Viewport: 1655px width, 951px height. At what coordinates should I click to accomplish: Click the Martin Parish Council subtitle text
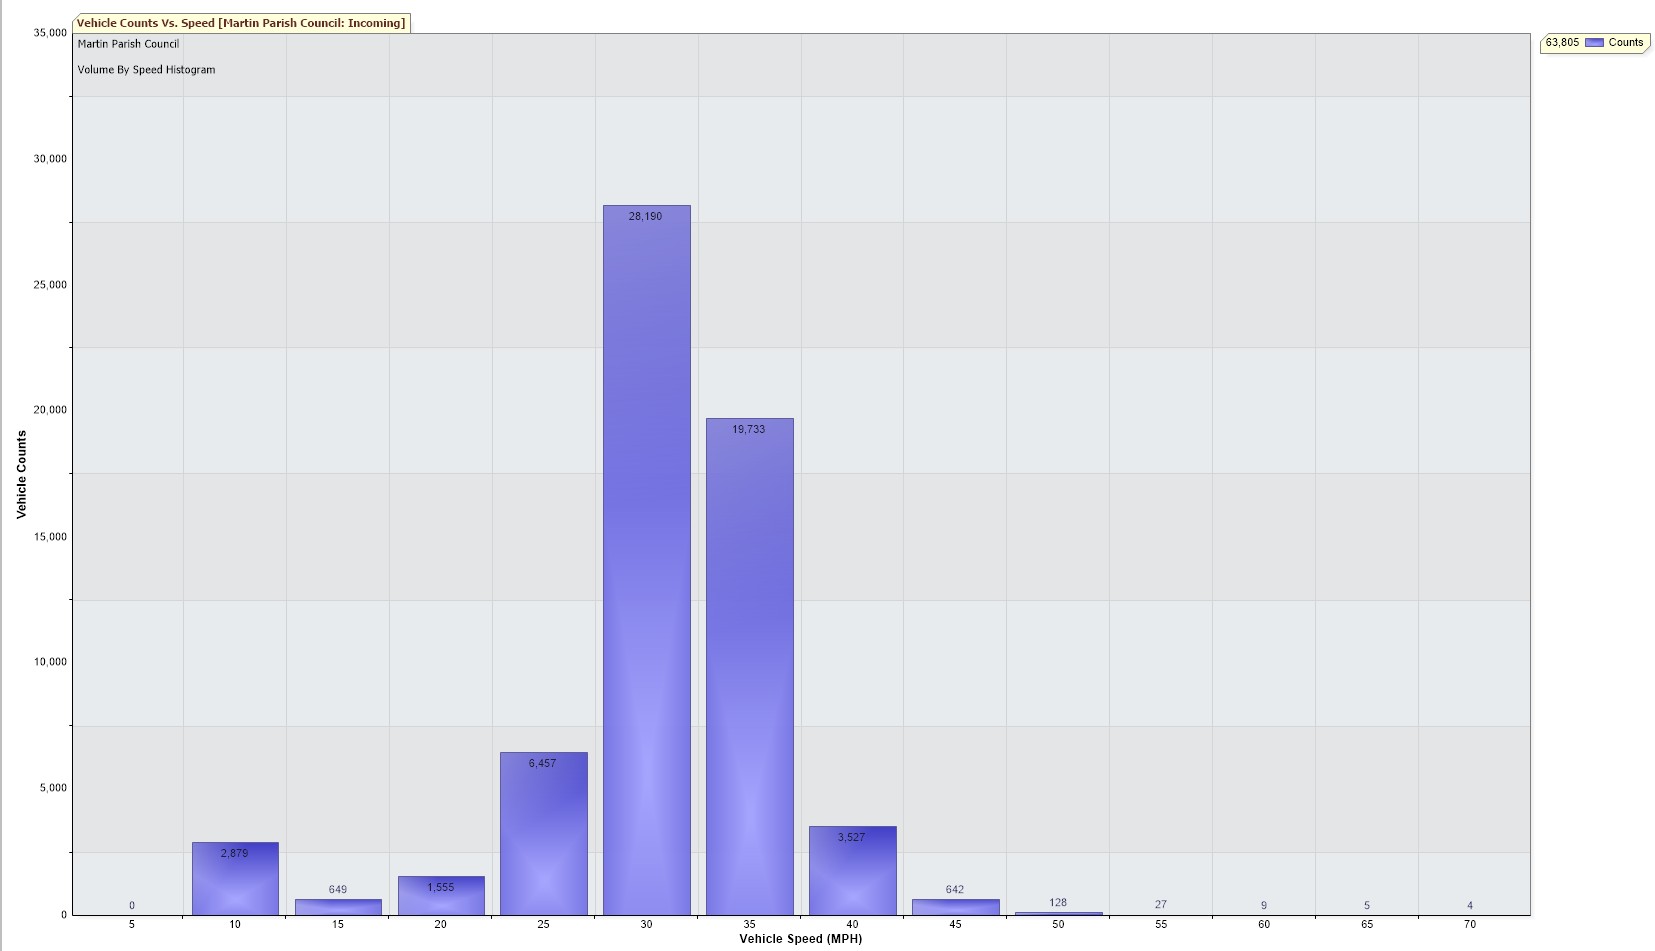point(128,44)
